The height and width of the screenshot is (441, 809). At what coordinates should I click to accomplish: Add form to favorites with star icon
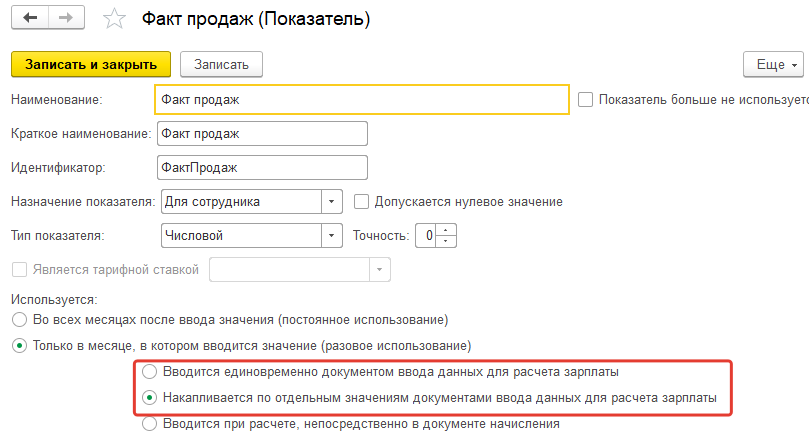click(x=116, y=19)
